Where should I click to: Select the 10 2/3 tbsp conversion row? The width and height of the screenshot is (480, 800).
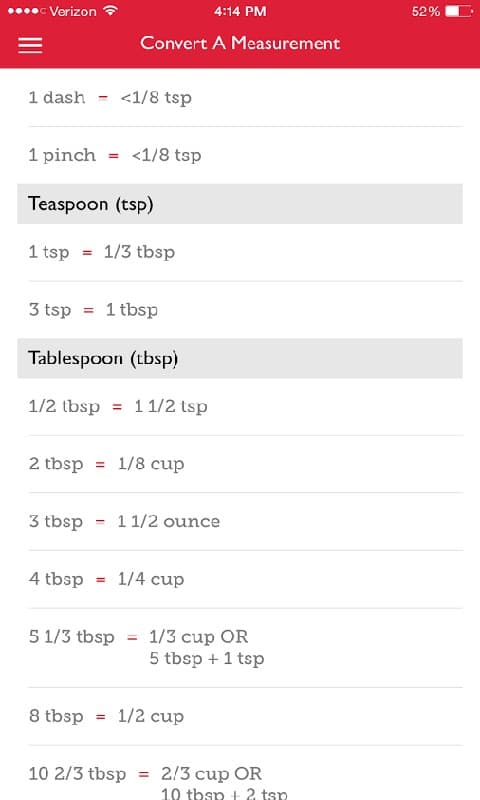coord(245,773)
